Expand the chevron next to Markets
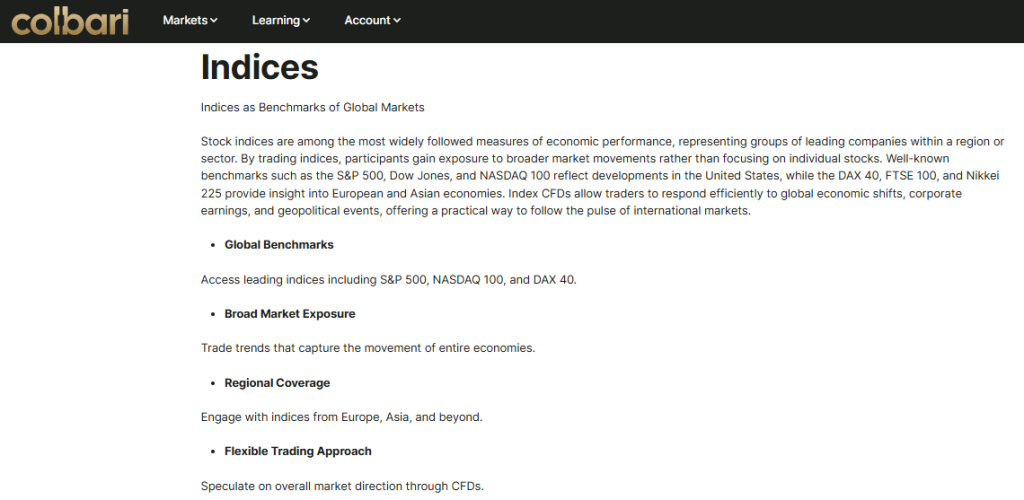This screenshot has height=500, width=1024. (x=214, y=21)
